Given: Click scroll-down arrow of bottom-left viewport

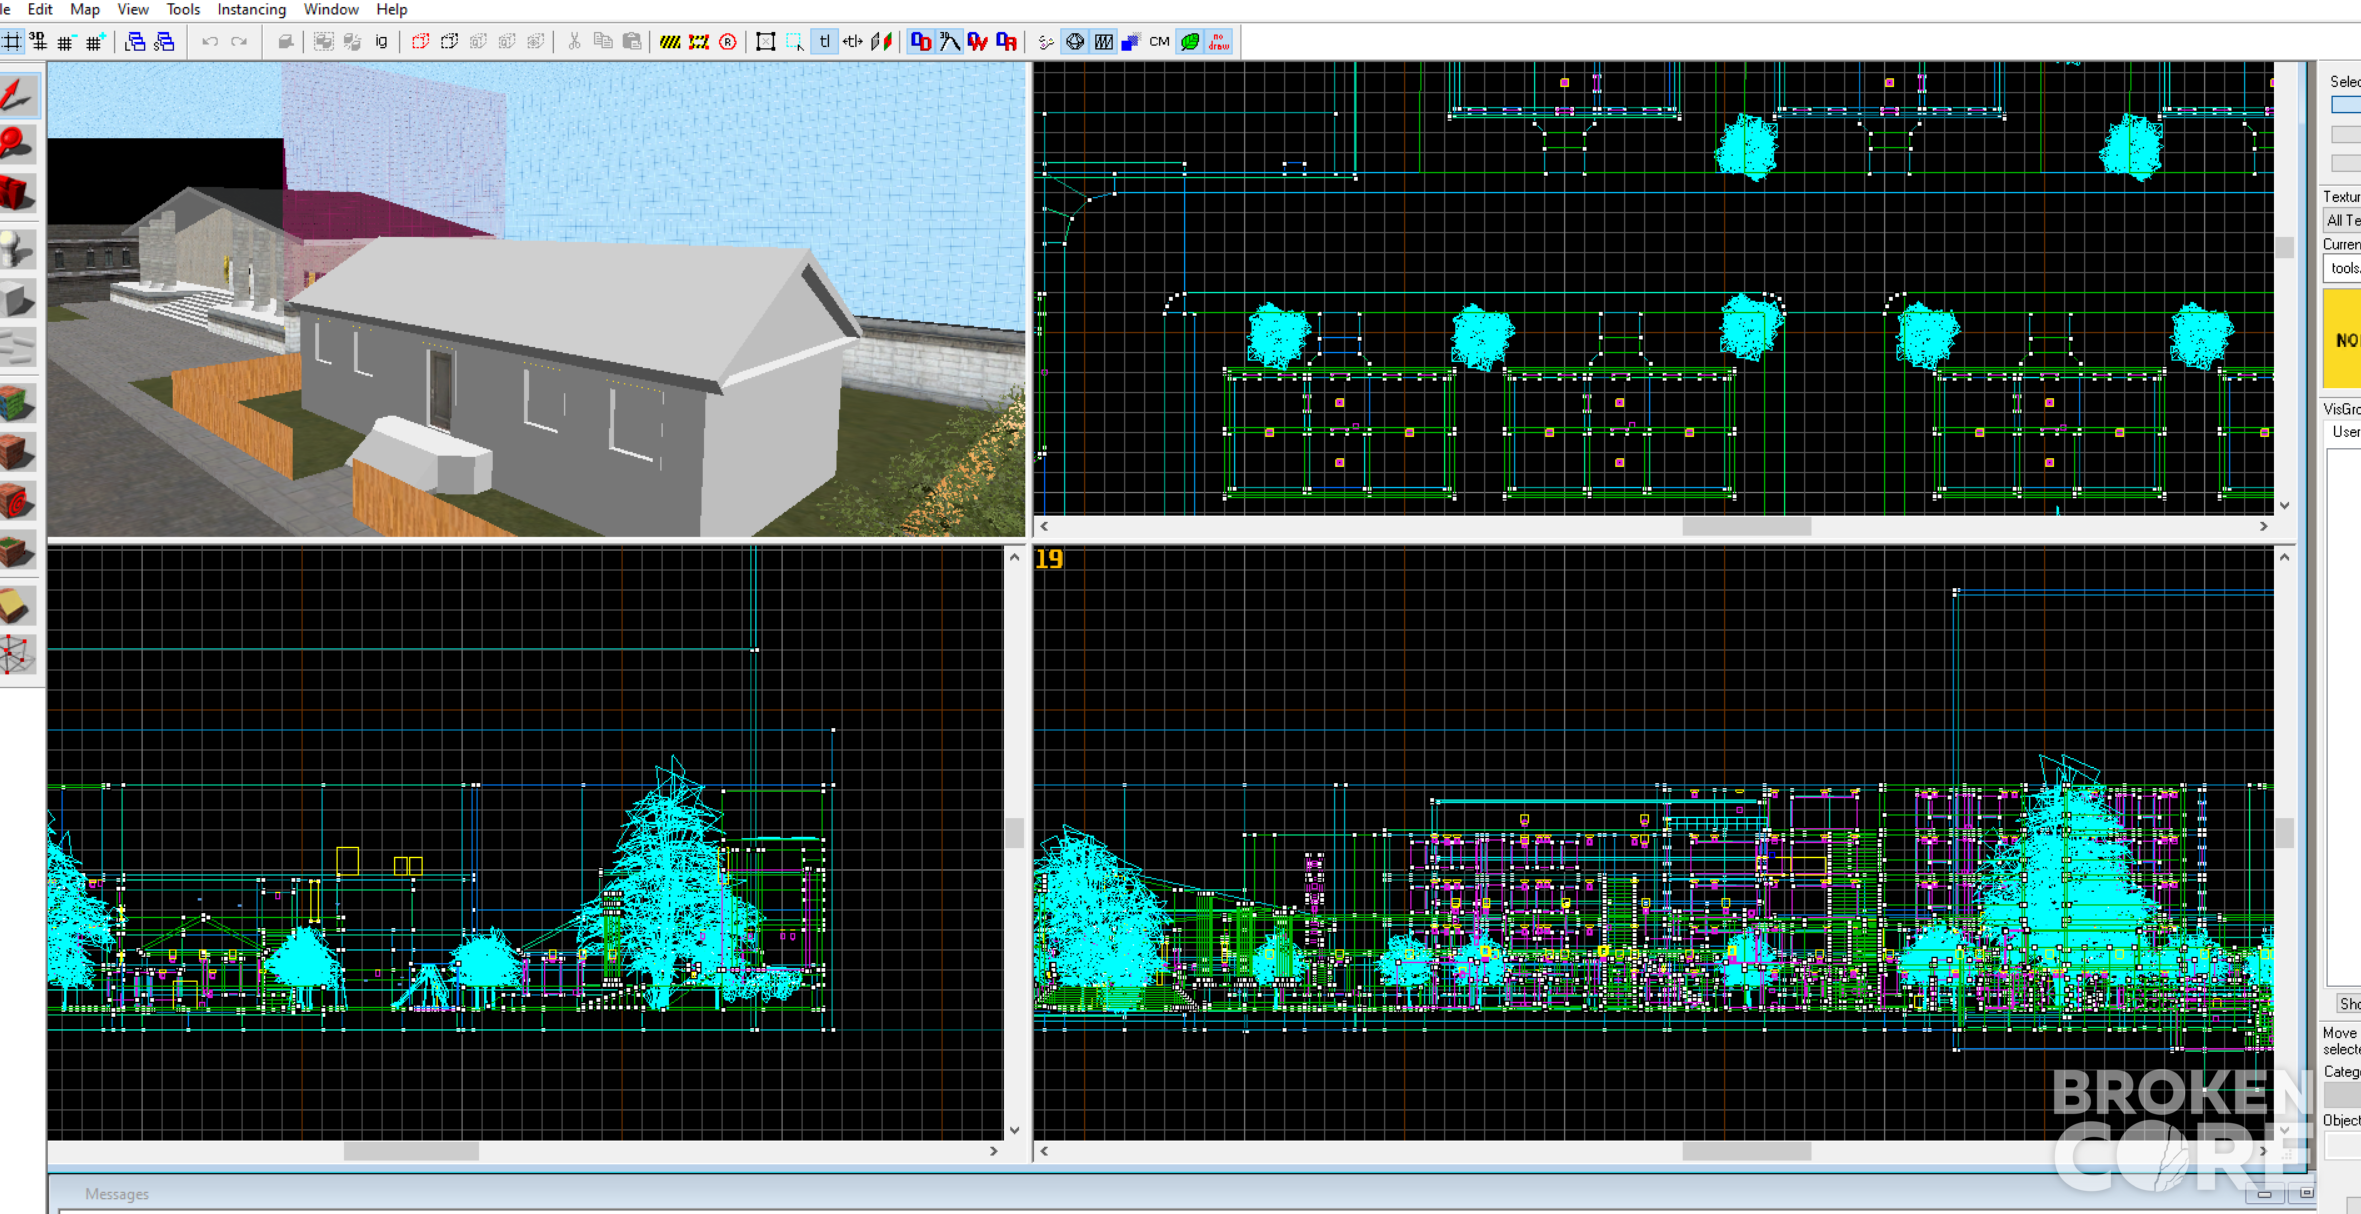Looking at the screenshot, I should pyautogui.click(x=1014, y=1130).
